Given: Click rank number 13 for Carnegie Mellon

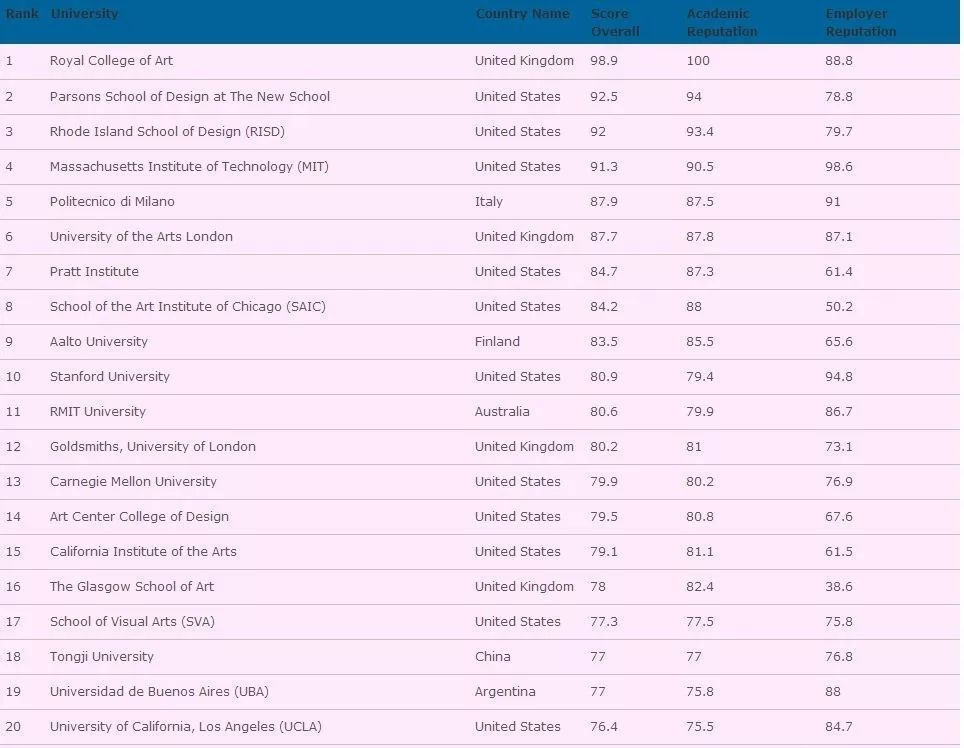Looking at the screenshot, I should point(13,482).
